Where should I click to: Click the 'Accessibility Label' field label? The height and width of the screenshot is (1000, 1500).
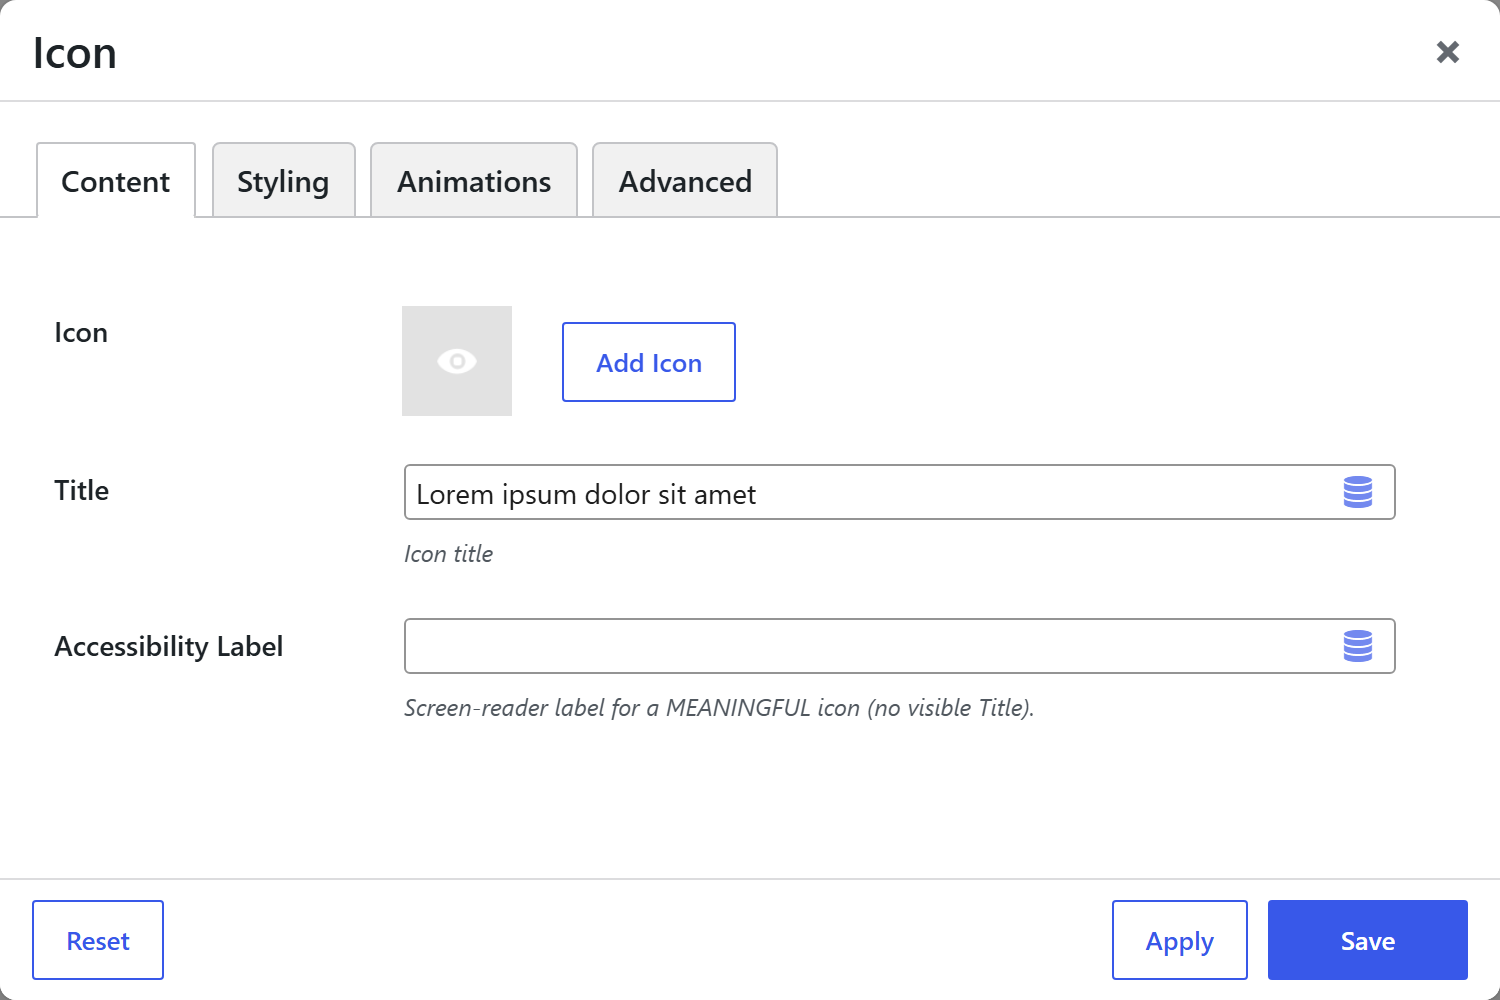point(169,647)
